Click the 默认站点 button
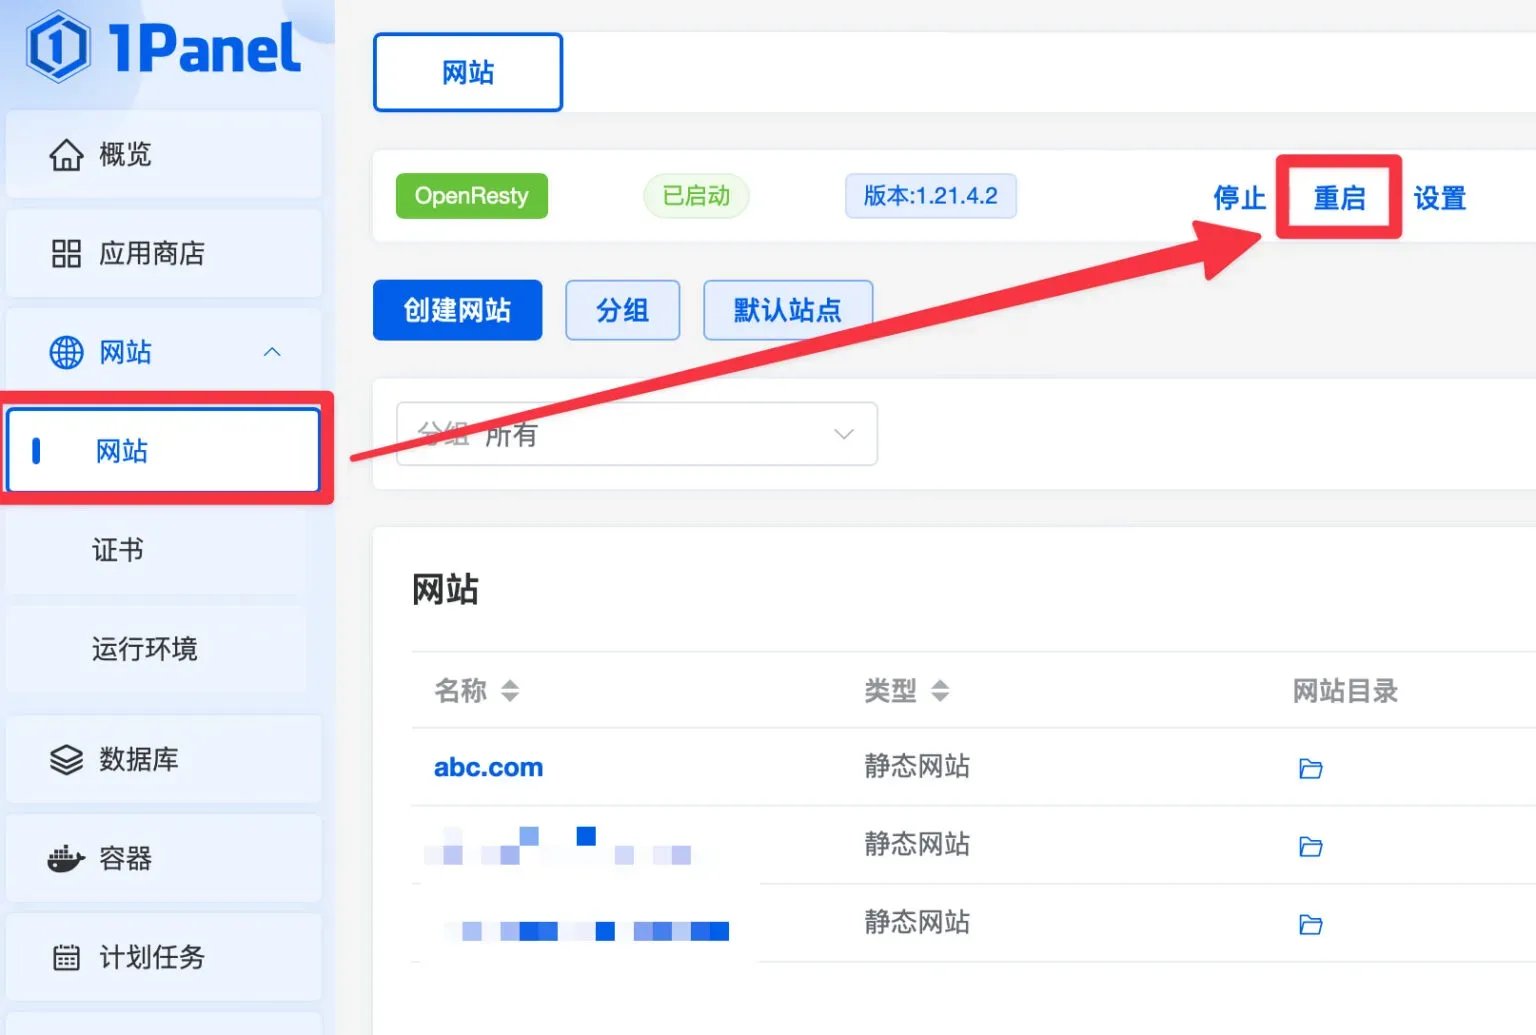This screenshot has height=1035, width=1536. tap(788, 310)
